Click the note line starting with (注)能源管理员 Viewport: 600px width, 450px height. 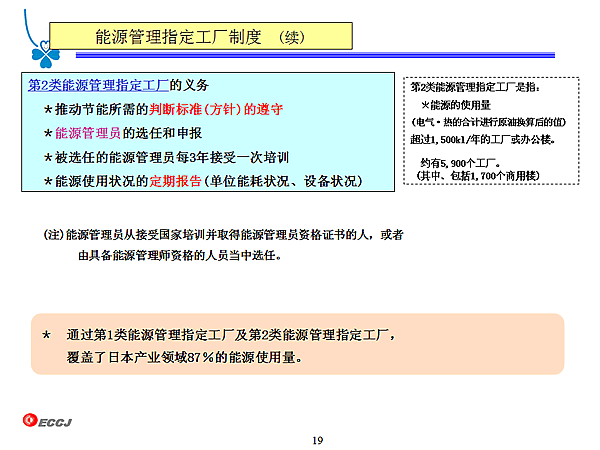(223, 235)
